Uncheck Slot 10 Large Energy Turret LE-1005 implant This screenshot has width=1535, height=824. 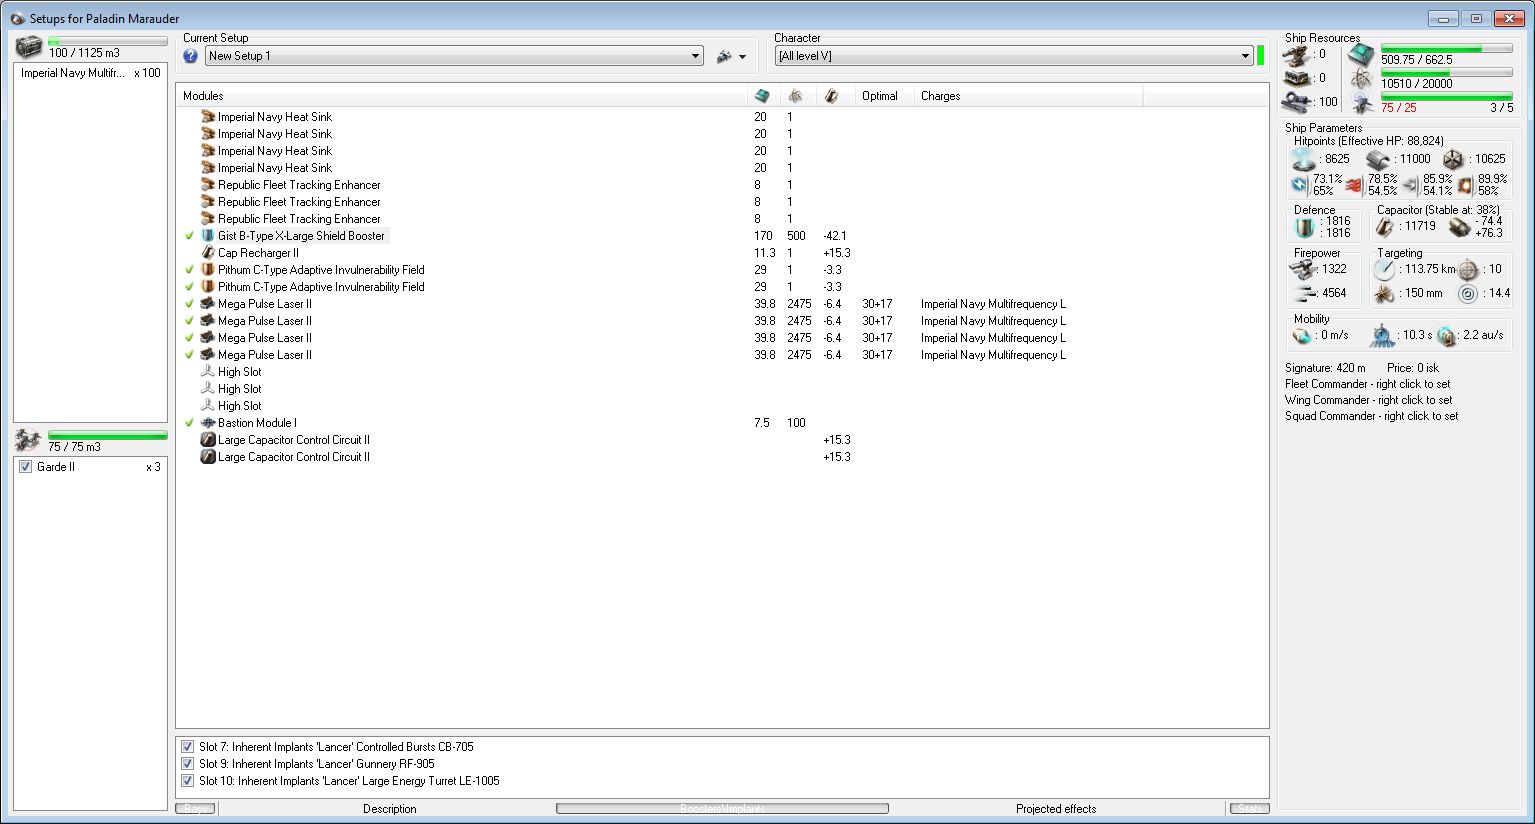tap(188, 781)
